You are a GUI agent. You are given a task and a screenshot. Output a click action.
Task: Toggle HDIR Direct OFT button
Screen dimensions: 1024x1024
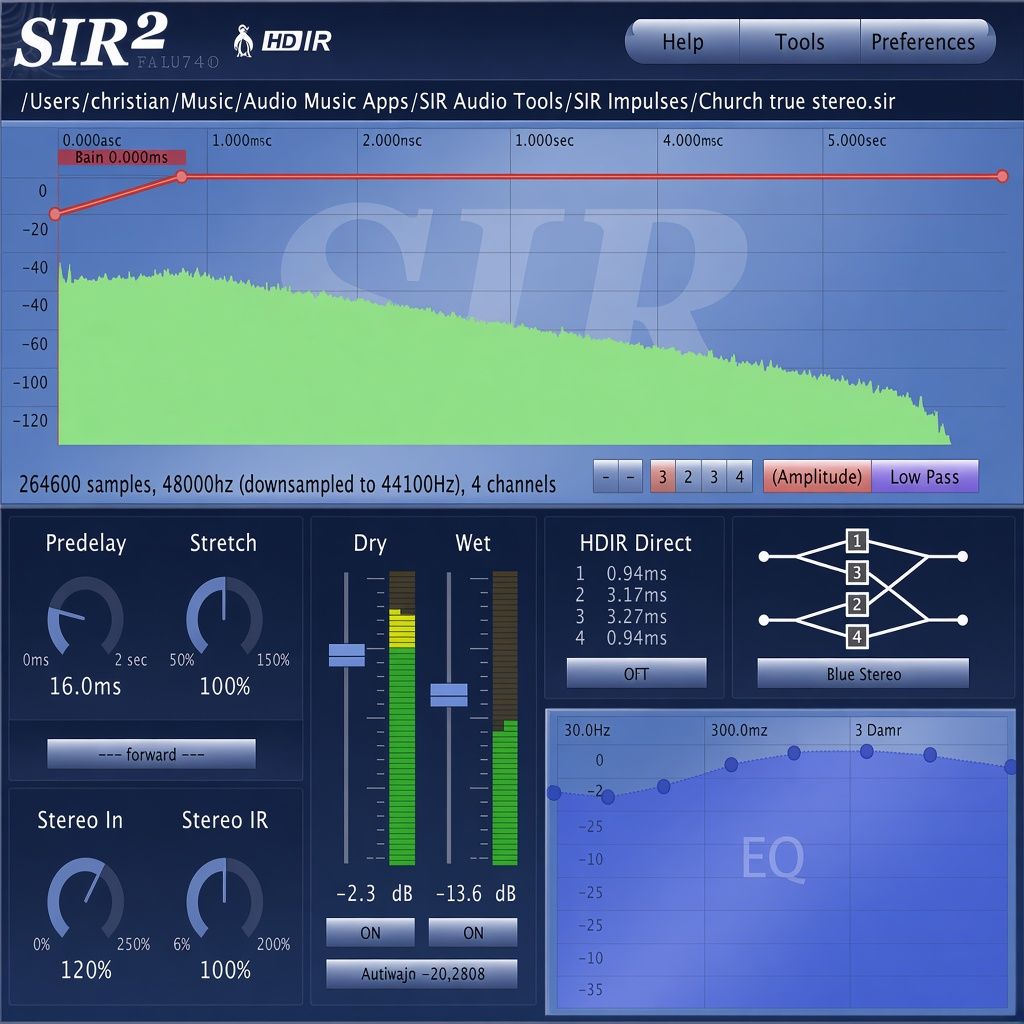point(636,673)
